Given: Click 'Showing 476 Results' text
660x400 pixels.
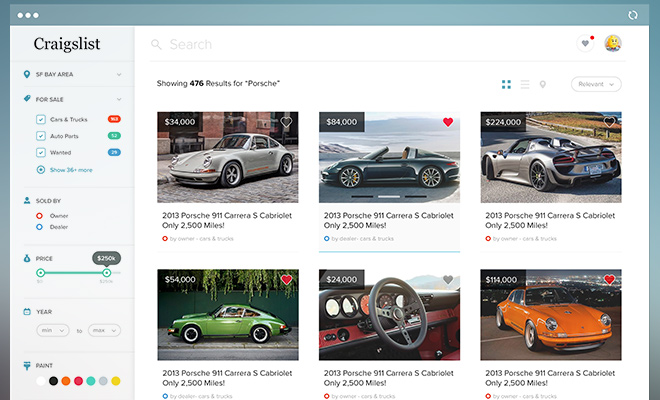Looking at the screenshot, I should (218, 83).
